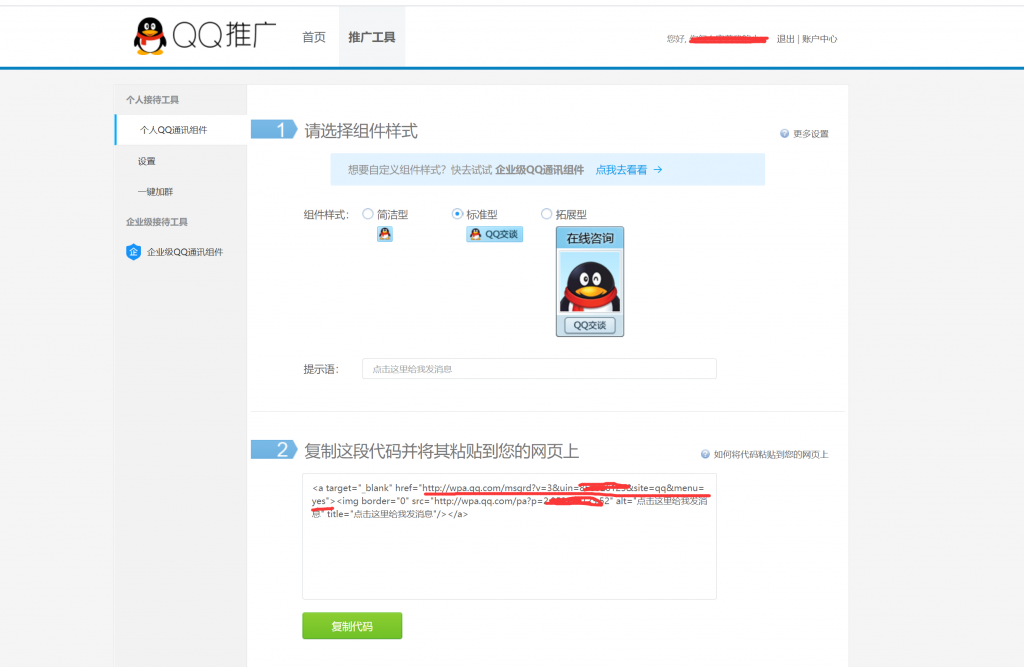Select 企业级接待工具 sidebar heading
The height and width of the screenshot is (667, 1024).
tap(157, 222)
